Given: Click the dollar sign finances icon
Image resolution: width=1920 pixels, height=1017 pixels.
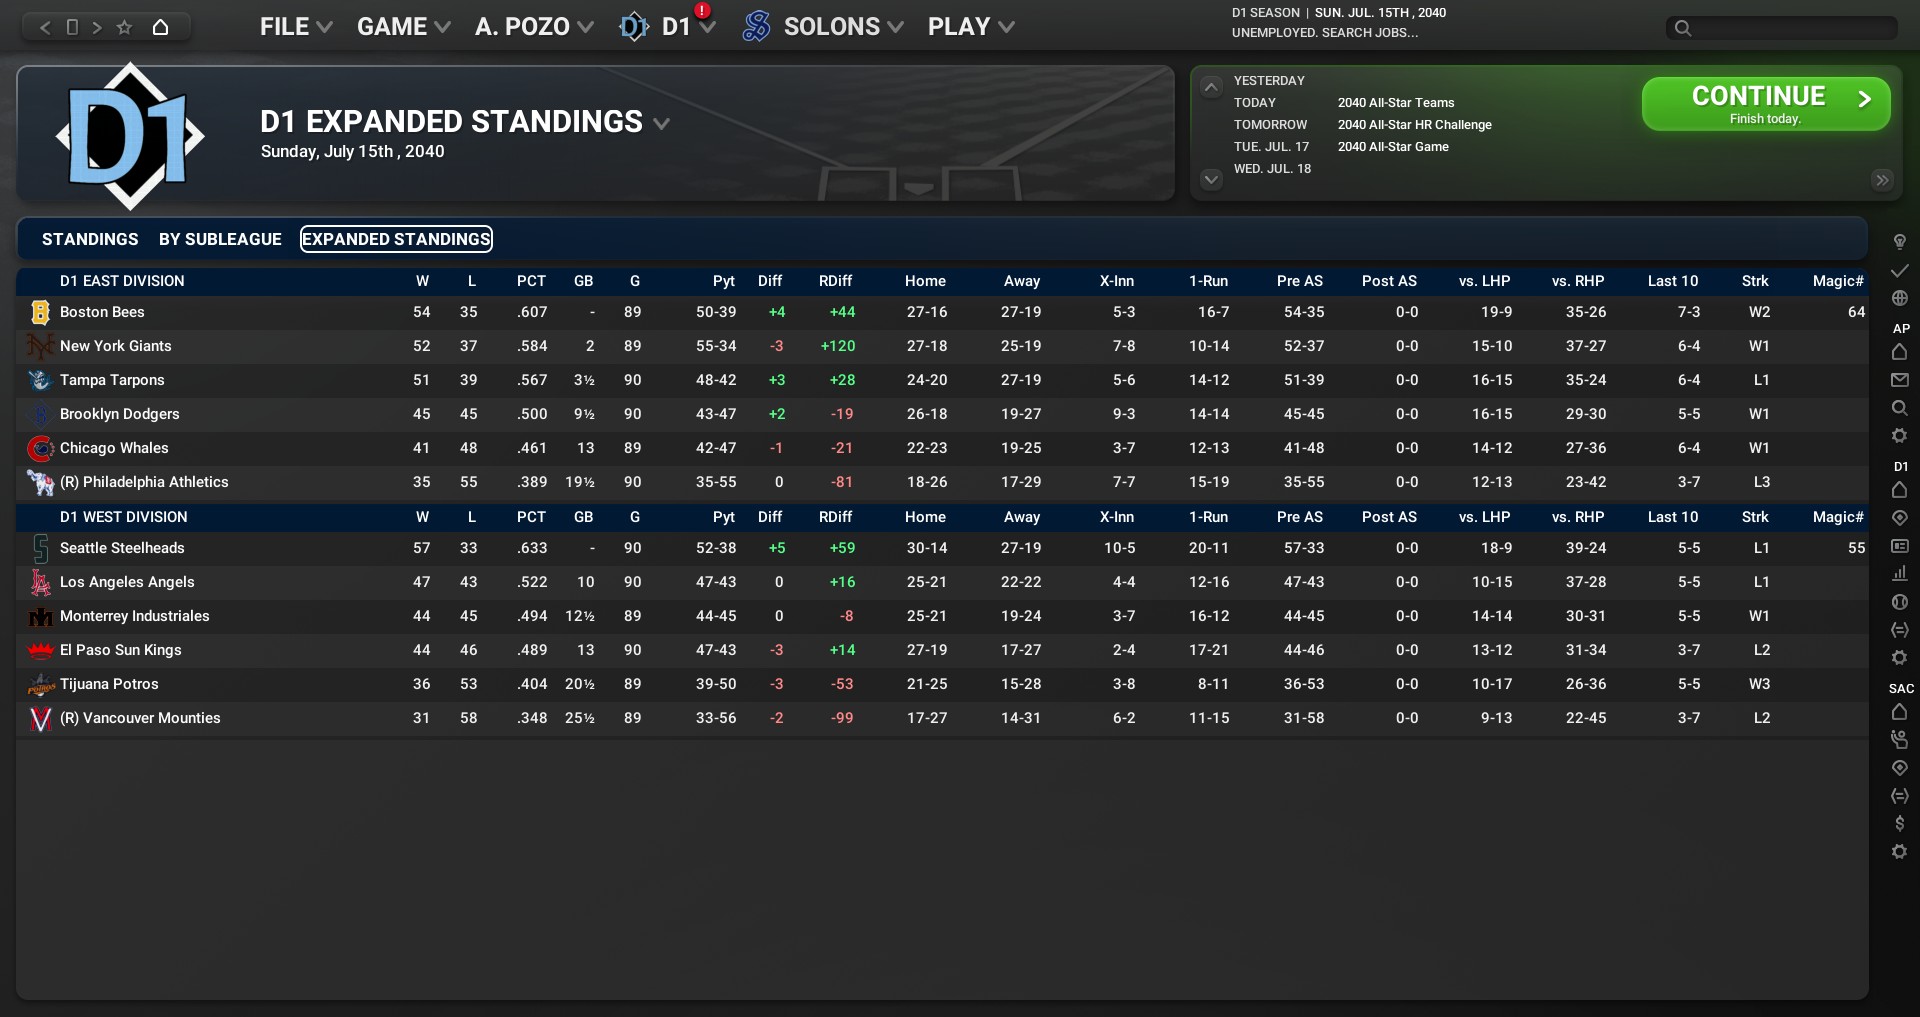Looking at the screenshot, I should click(1899, 823).
